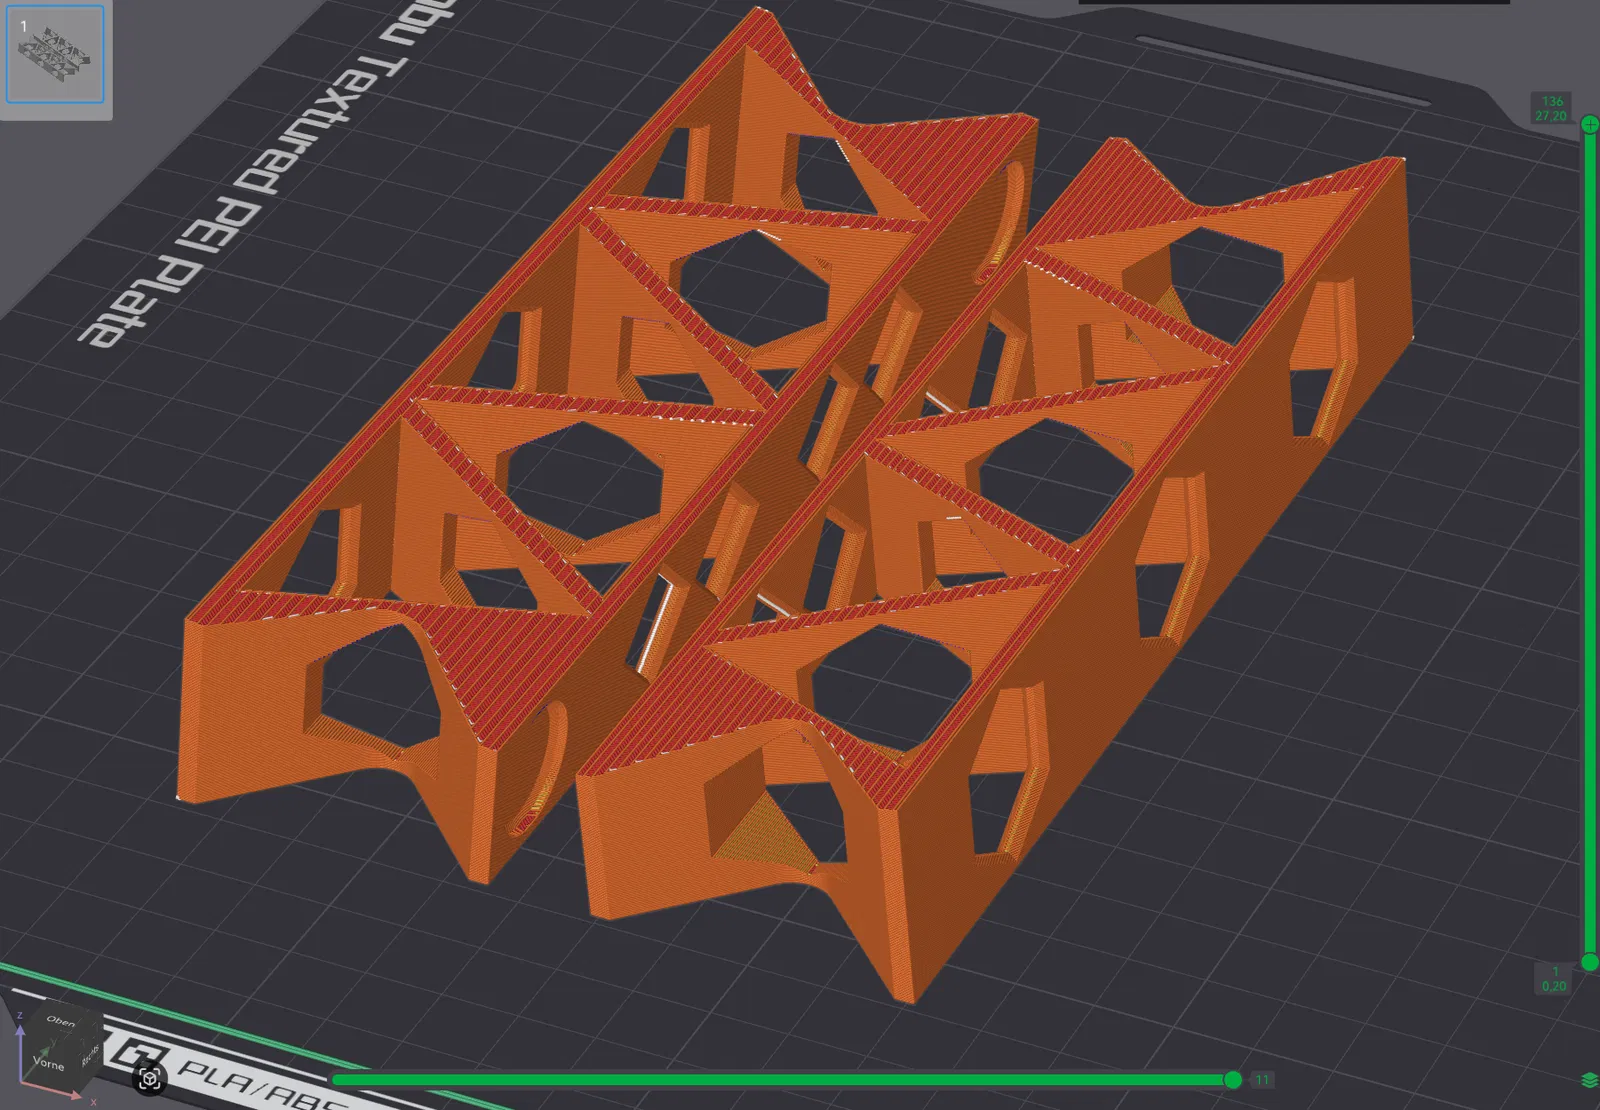This screenshot has width=1600, height=1110.
Task: Click the 'Oben' face of the view cube
Action: 61,1022
